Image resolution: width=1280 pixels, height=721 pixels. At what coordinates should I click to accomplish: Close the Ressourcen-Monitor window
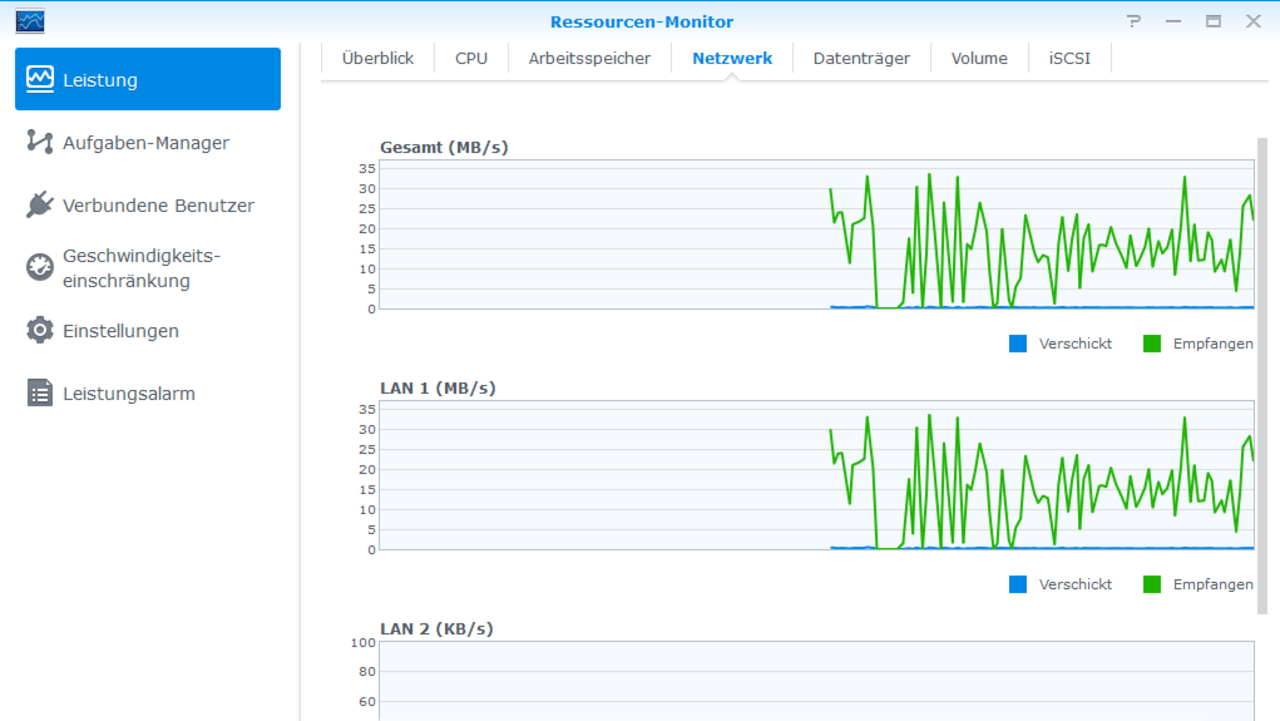coord(1253,21)
